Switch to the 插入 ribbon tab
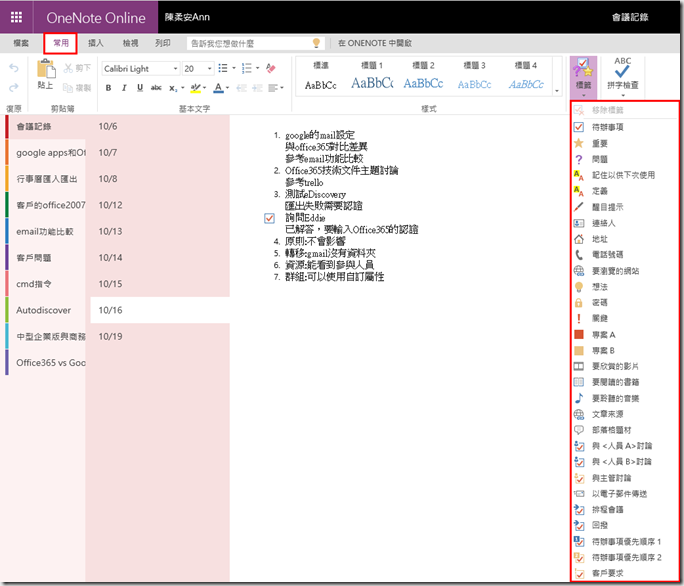 tap(96, 43)
